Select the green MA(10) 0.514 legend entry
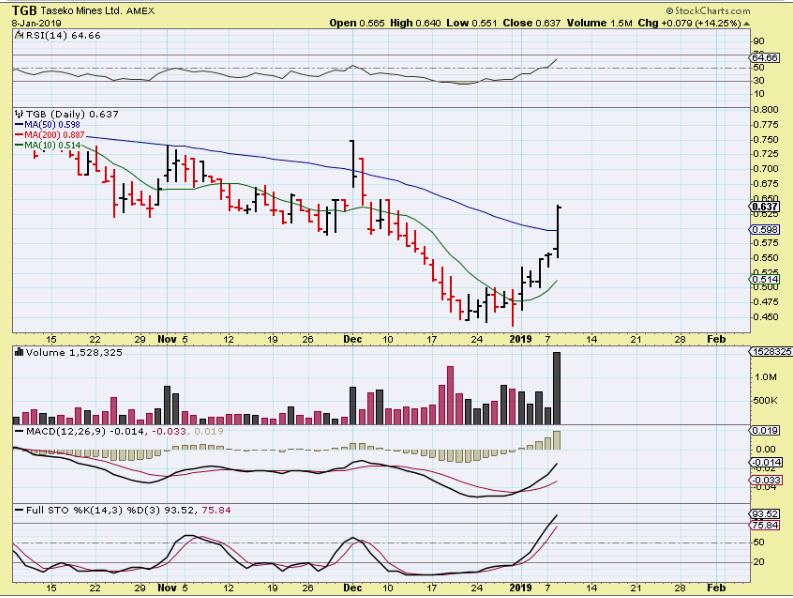 (48, 145)
